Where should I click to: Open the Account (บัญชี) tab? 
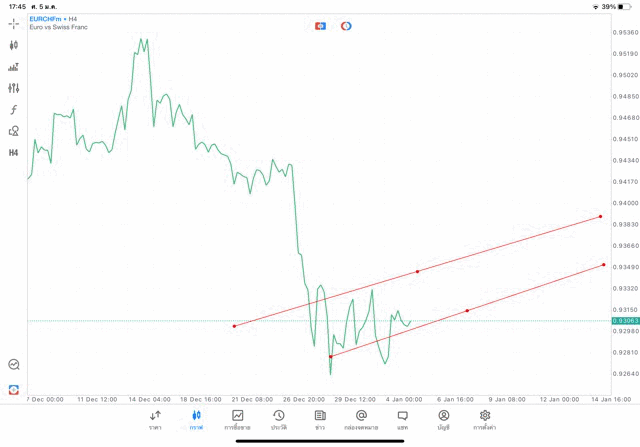[444, 419]
